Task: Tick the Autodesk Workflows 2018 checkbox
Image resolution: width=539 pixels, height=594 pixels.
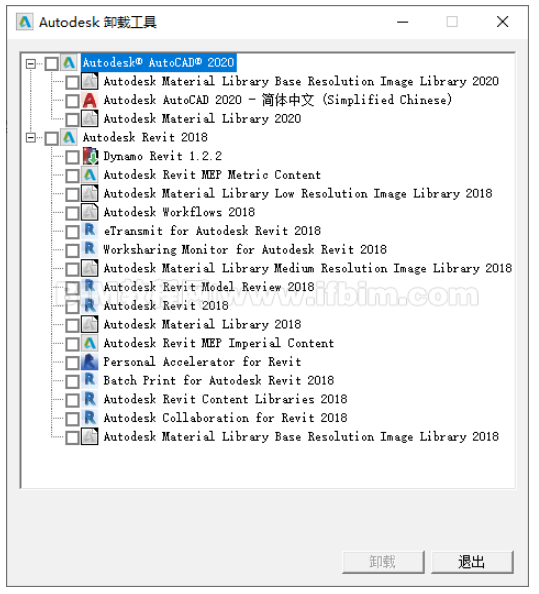Action: [x=72, y=213]
